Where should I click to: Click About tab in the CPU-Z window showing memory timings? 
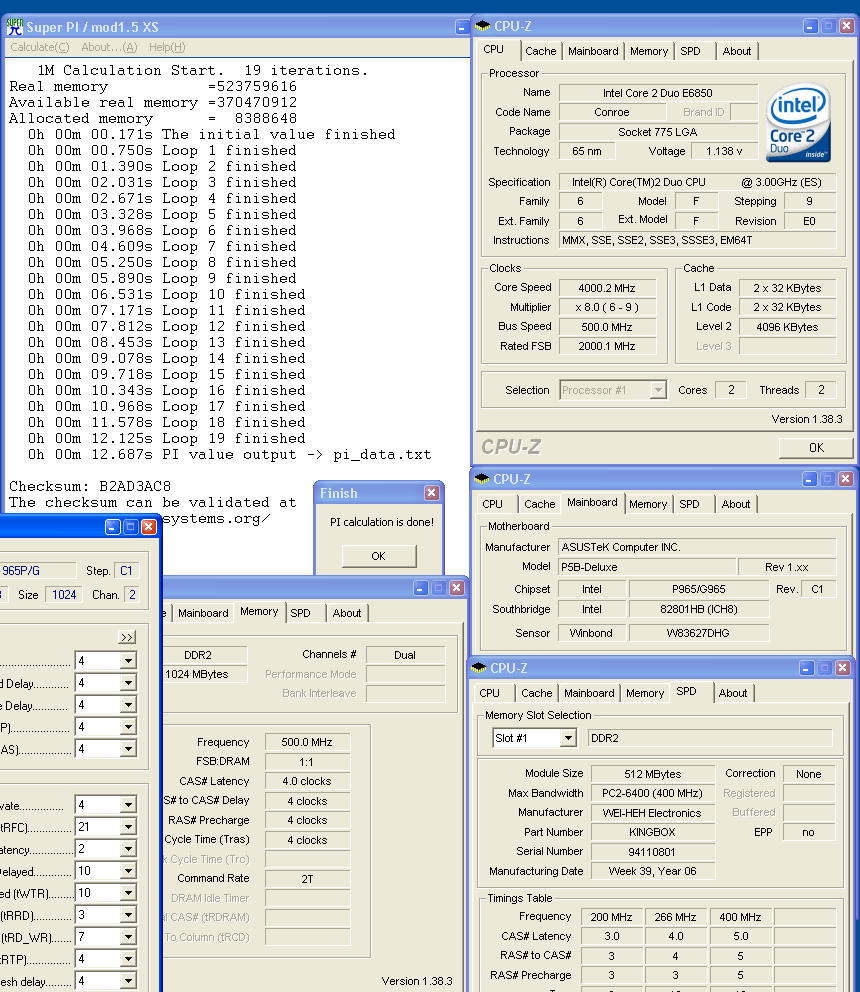347,613
